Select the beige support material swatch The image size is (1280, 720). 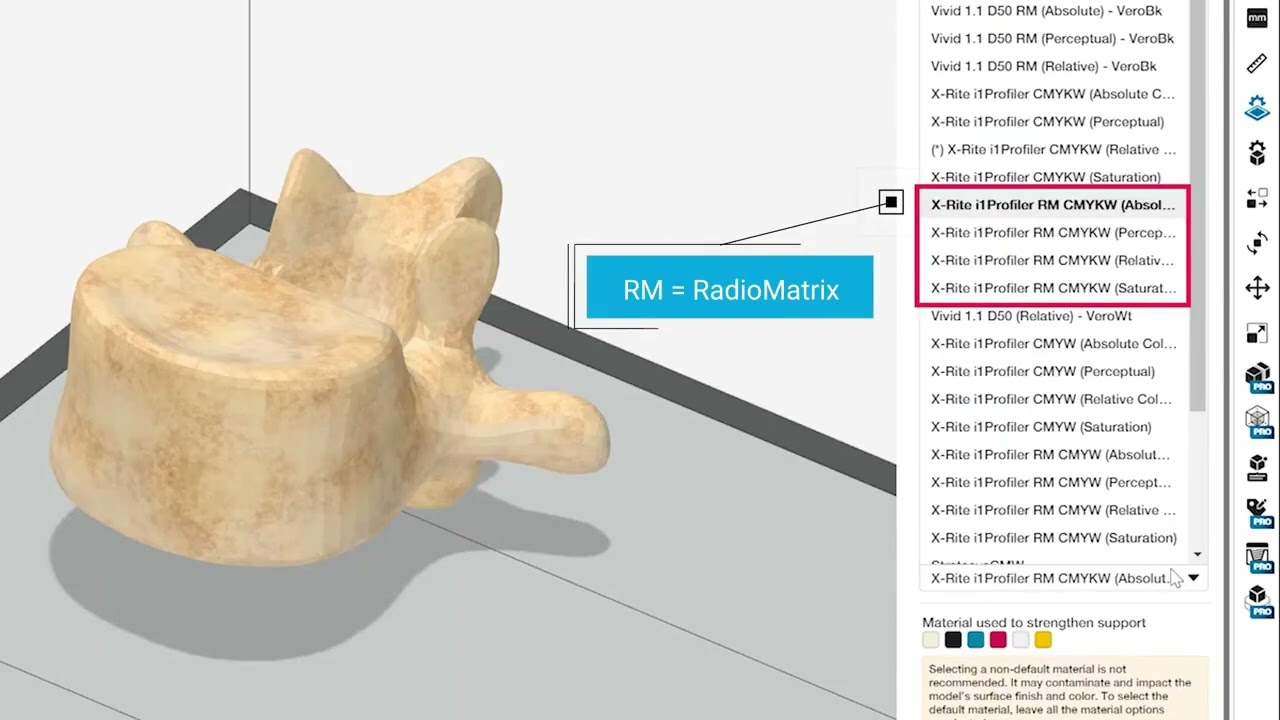coord(931,640)
